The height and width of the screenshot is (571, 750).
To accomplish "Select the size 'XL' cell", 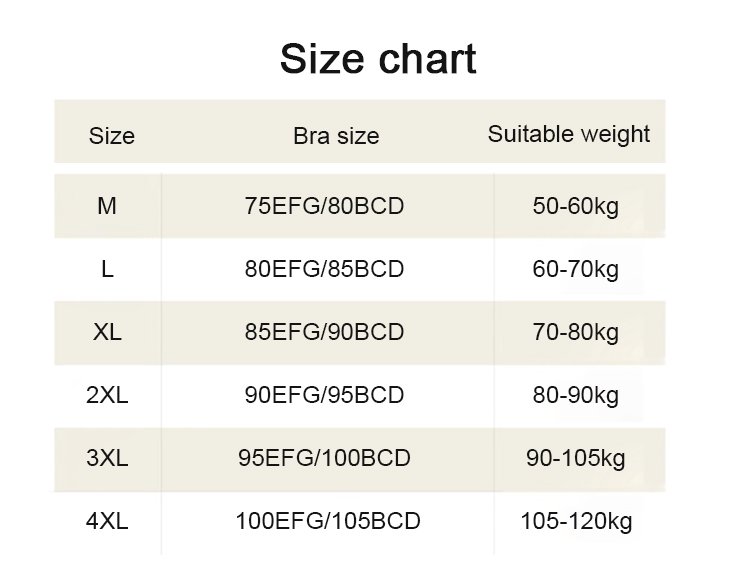I will point(107,332).
